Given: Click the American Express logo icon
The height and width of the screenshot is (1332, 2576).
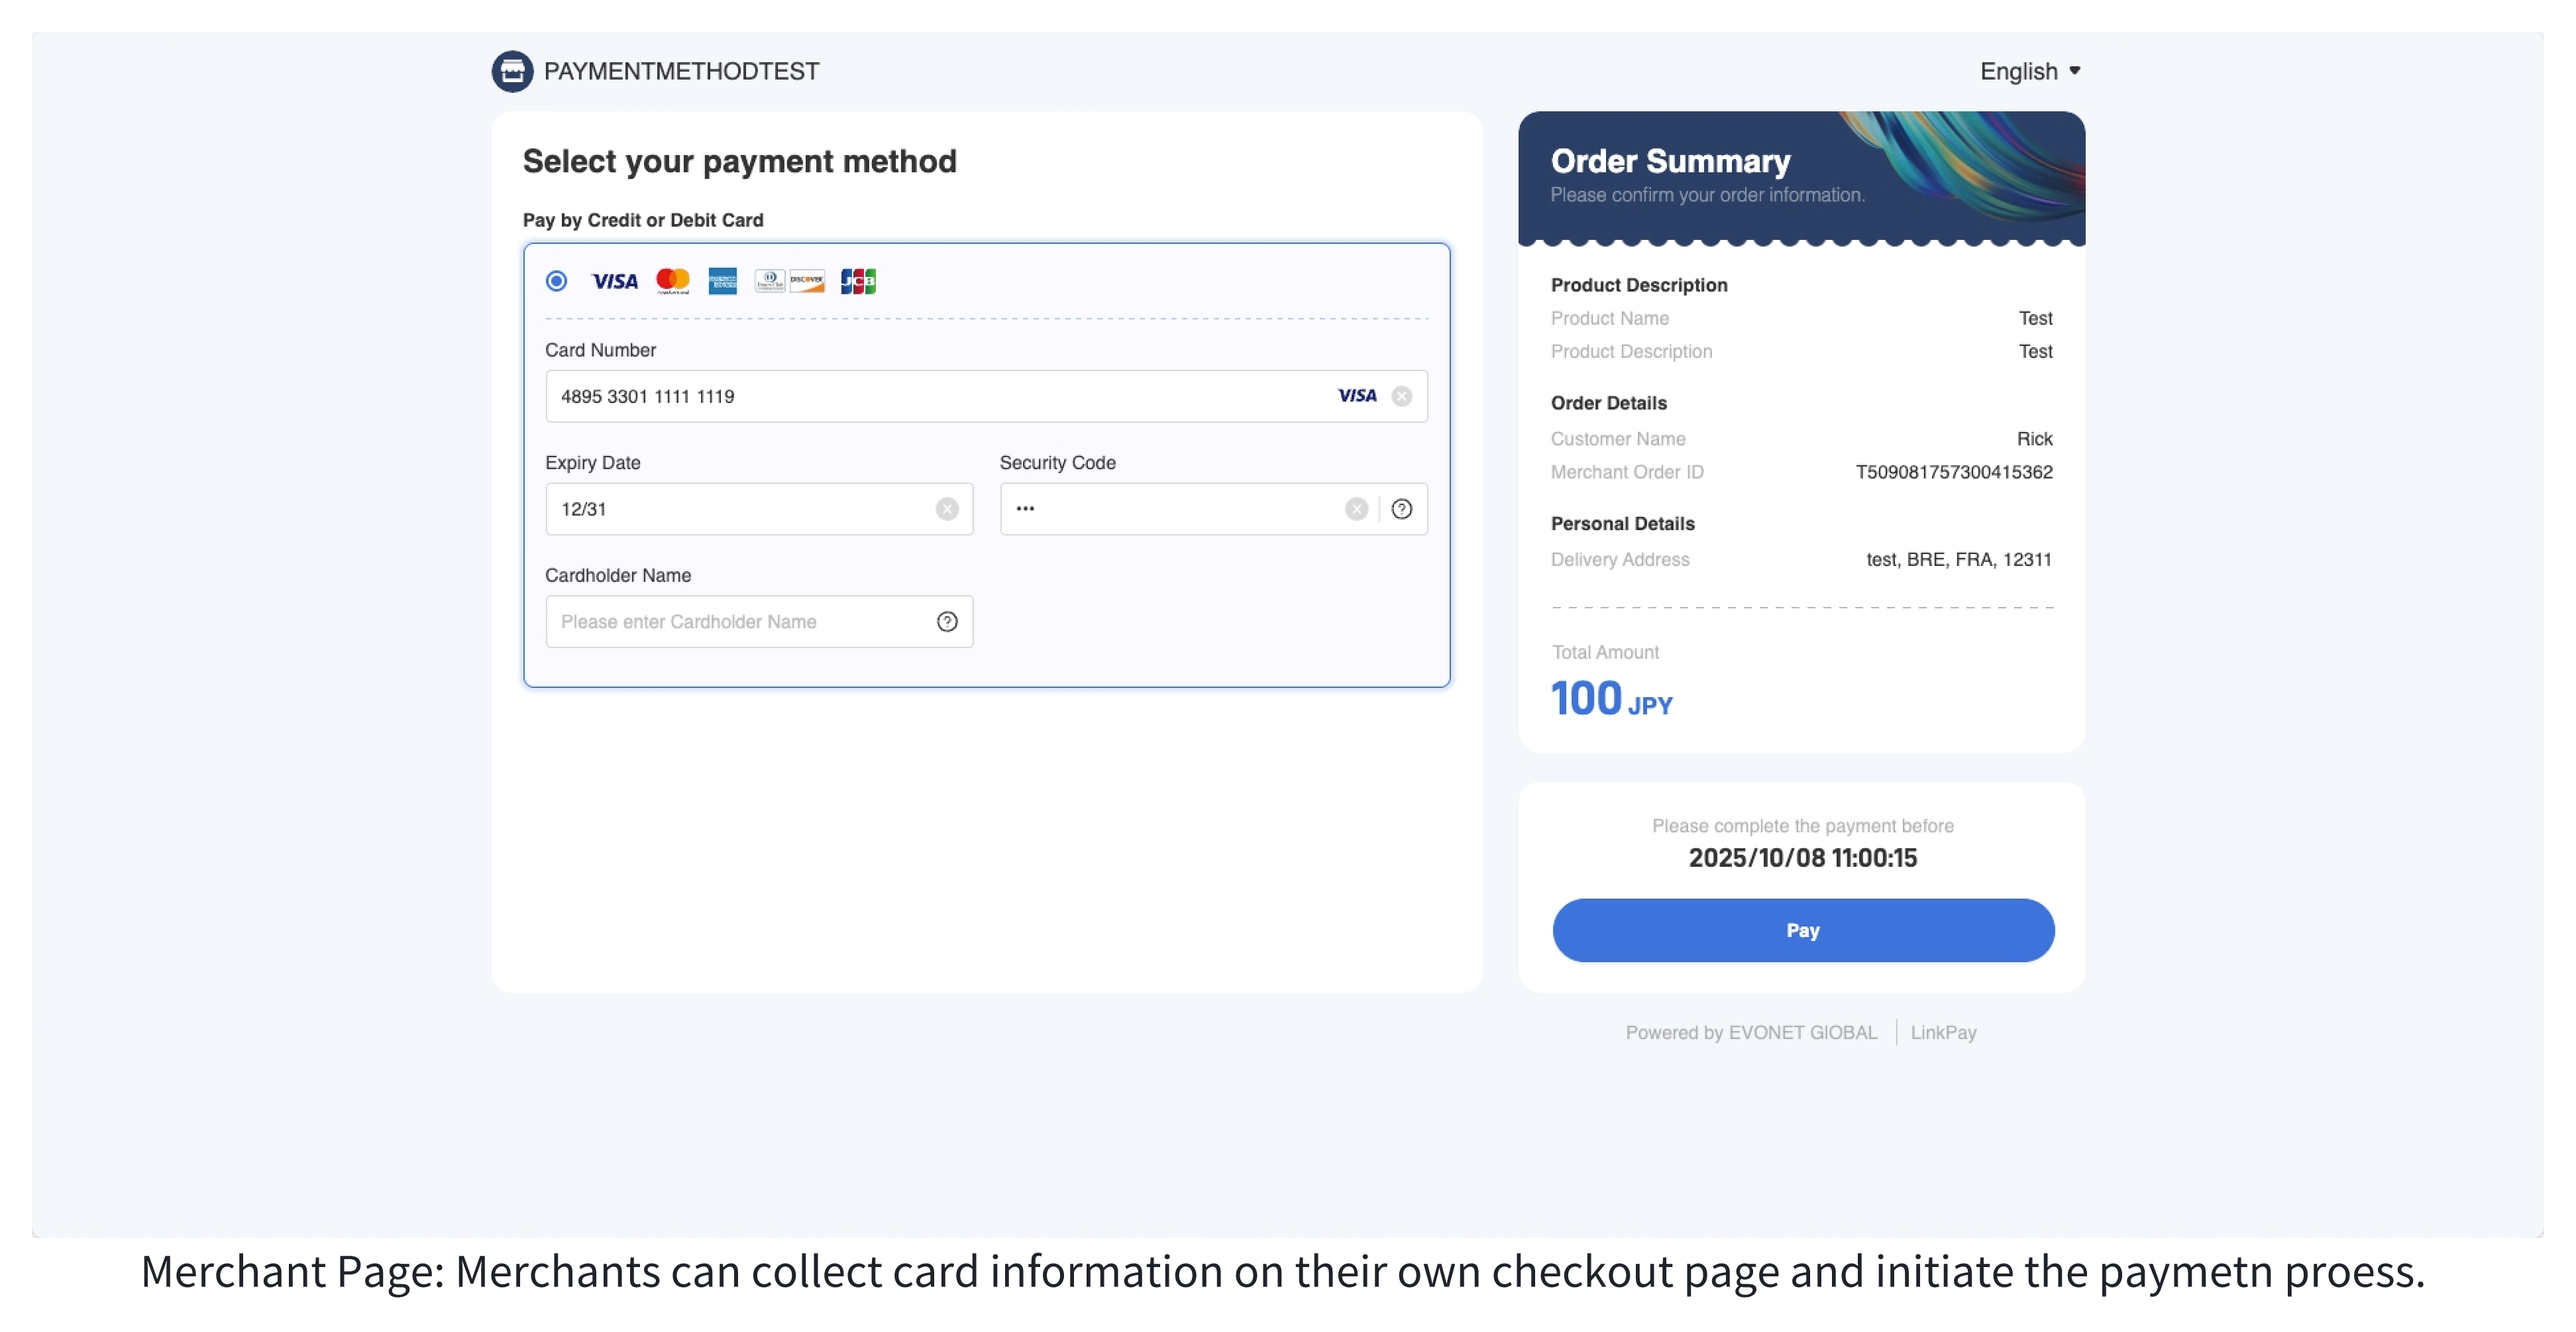Looking at the screenshot, I should click(x=722, y=281).
